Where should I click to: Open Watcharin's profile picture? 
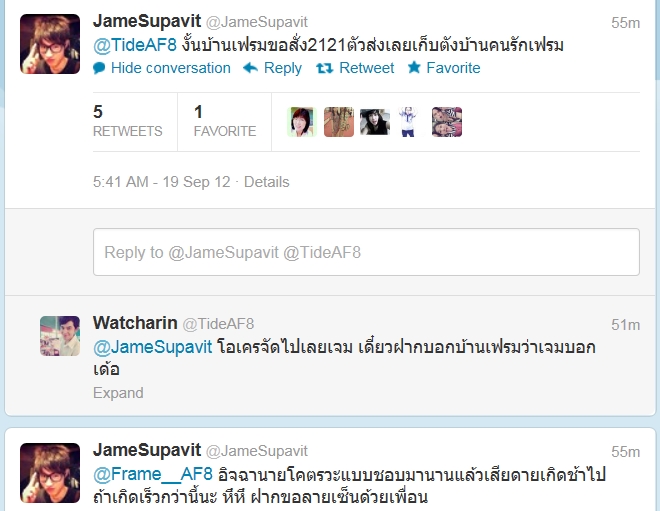coord(60,336)
